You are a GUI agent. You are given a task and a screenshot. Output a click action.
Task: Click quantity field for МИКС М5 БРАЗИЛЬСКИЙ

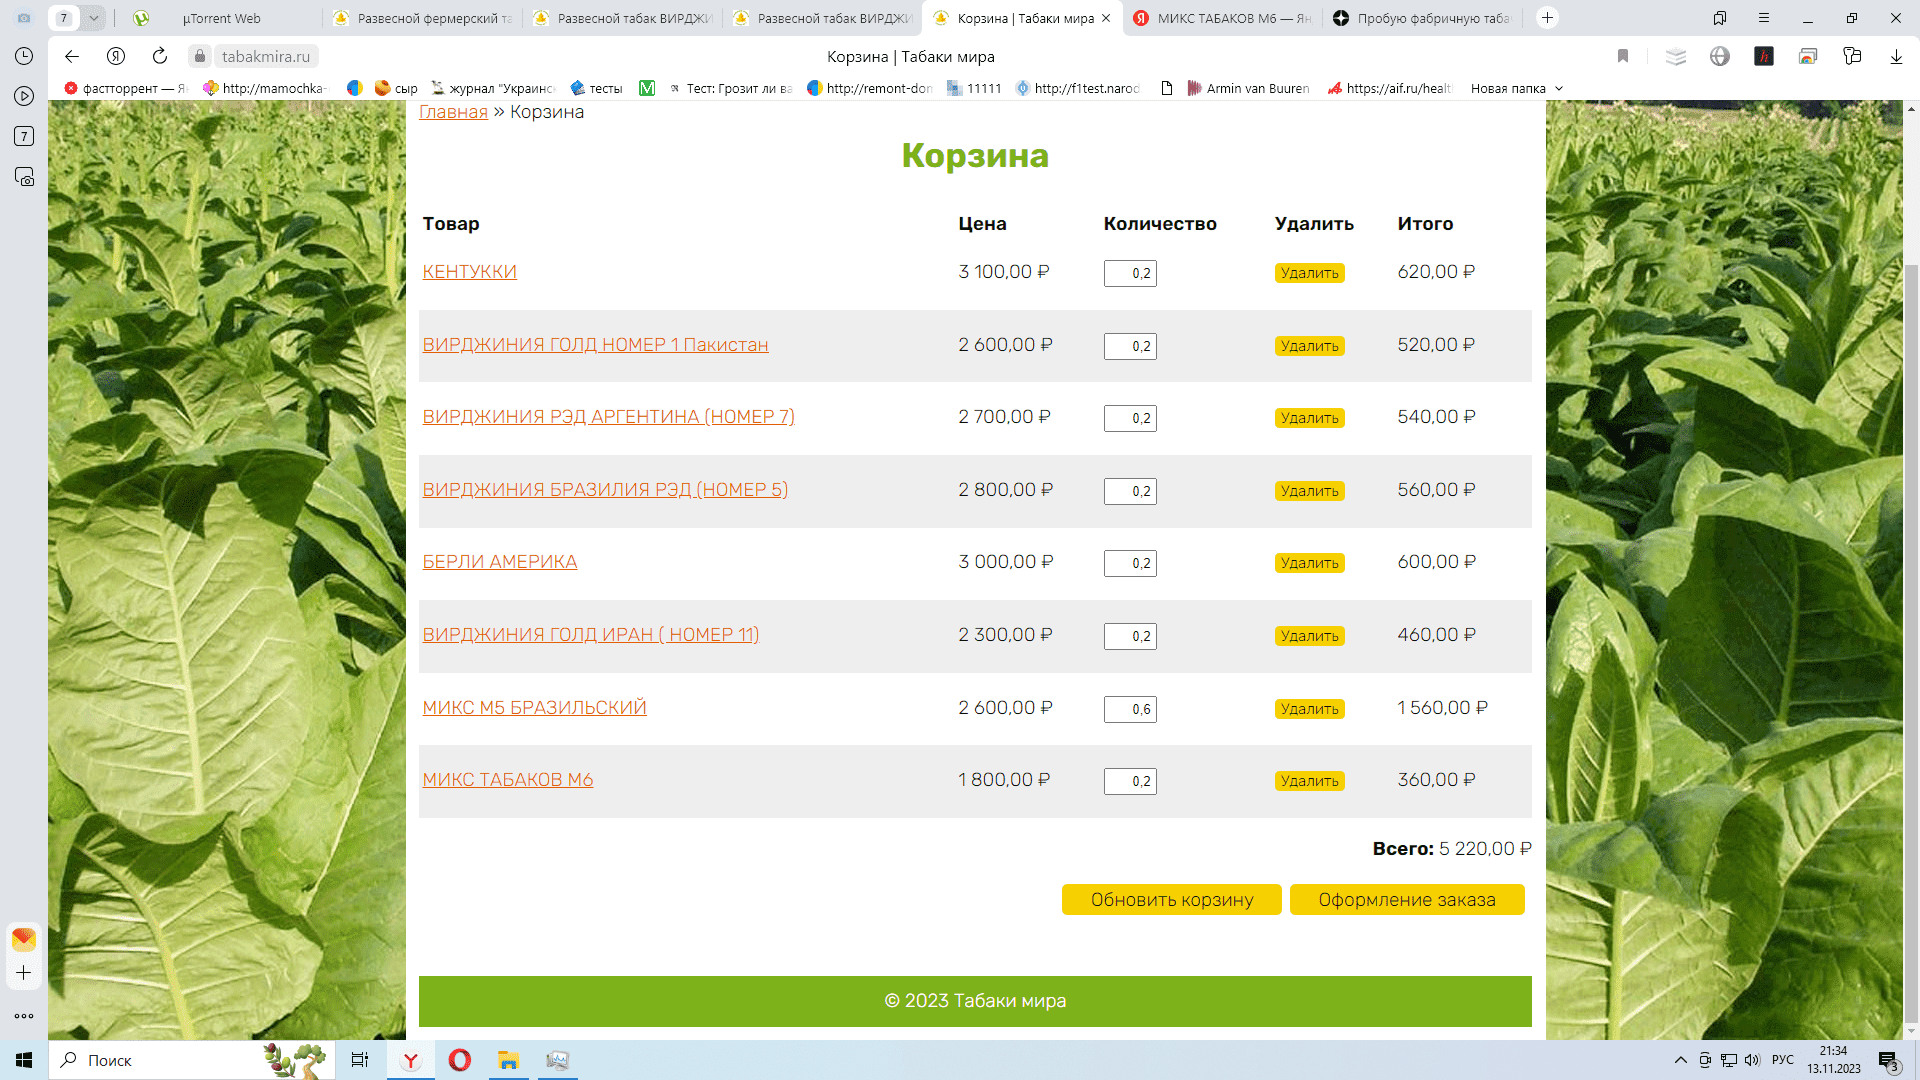[x=1130, y=709]
